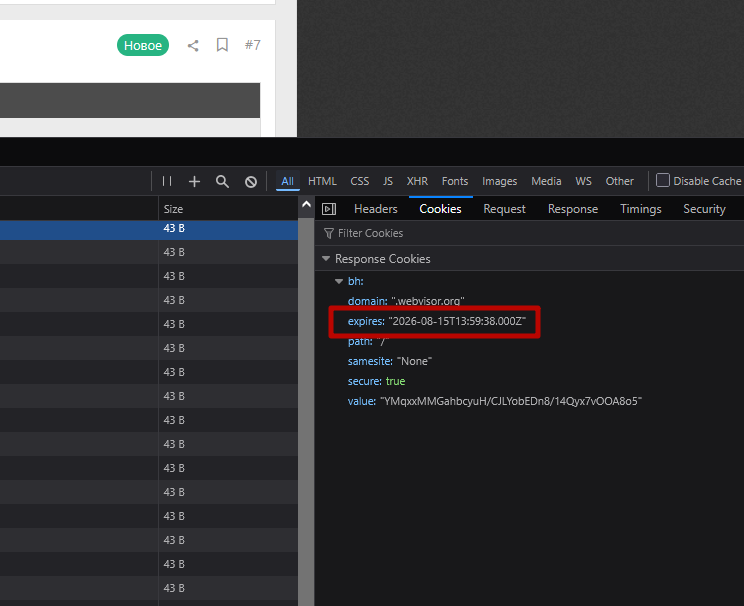Pause network recording with the pause icon

pyautogui.click(x=167, y=181)
